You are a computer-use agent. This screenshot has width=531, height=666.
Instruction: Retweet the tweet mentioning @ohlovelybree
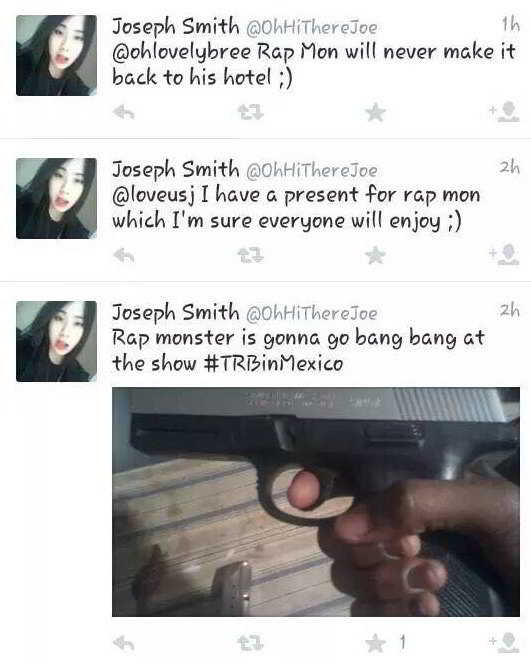(x=251, y=113)
